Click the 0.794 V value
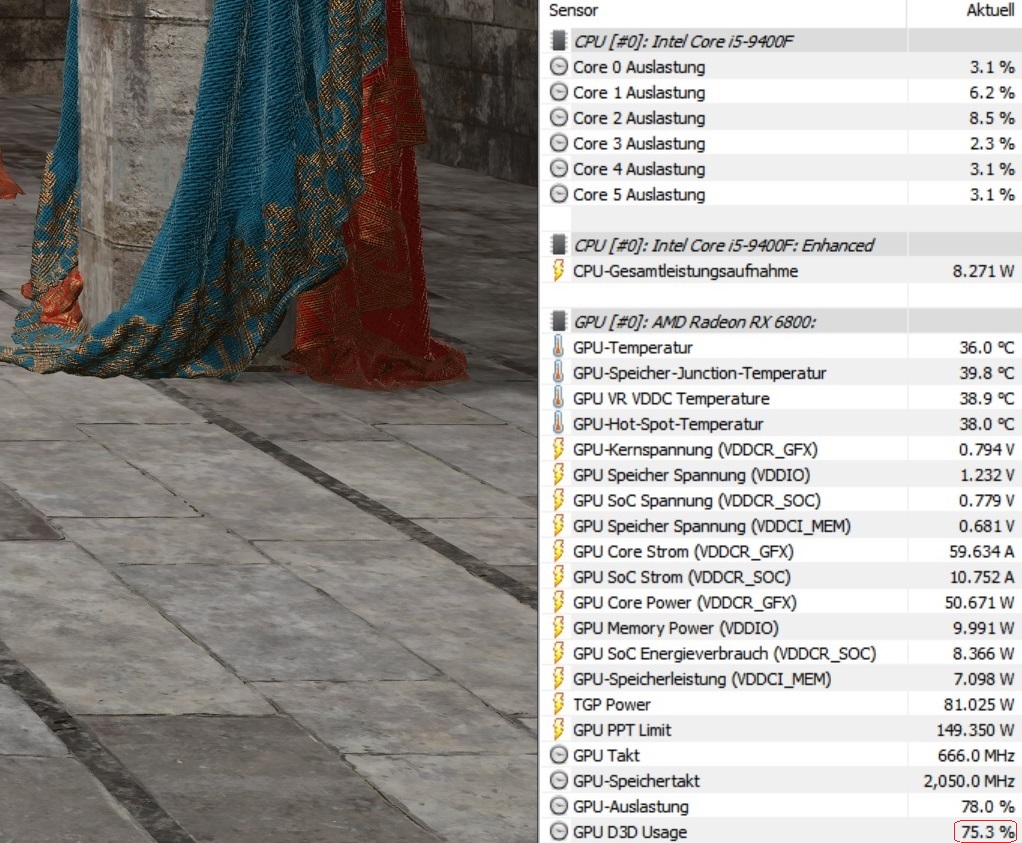Screen dimensions: 1022x843 click(x=987, y=449)
